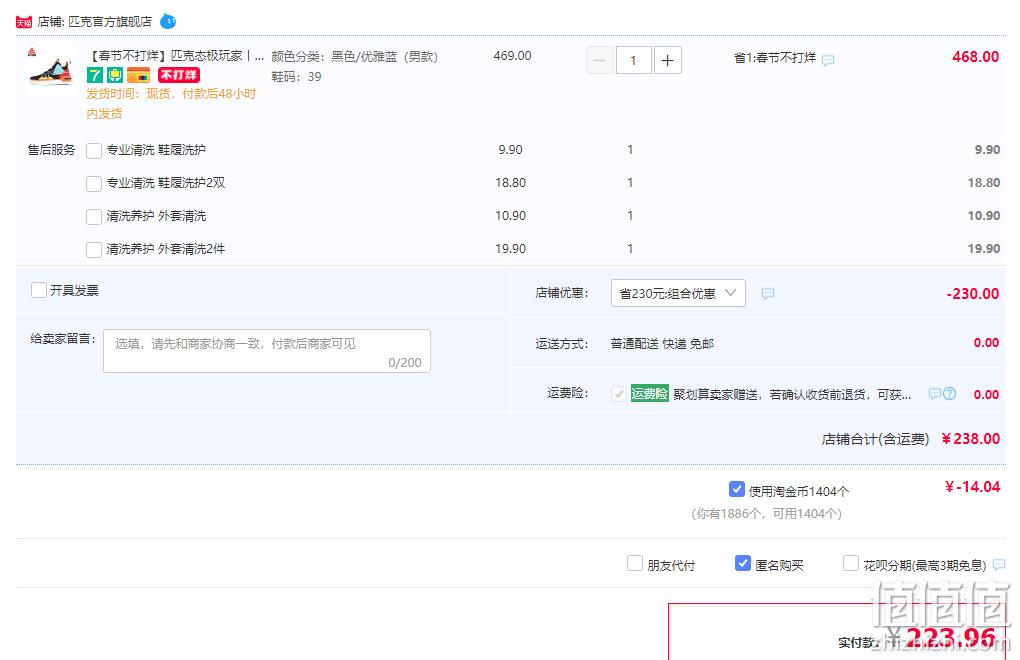Click the store total ¥238.00
Image resolution: width=1020 pixels, height=660 pixels.
[x=971, y=439]
